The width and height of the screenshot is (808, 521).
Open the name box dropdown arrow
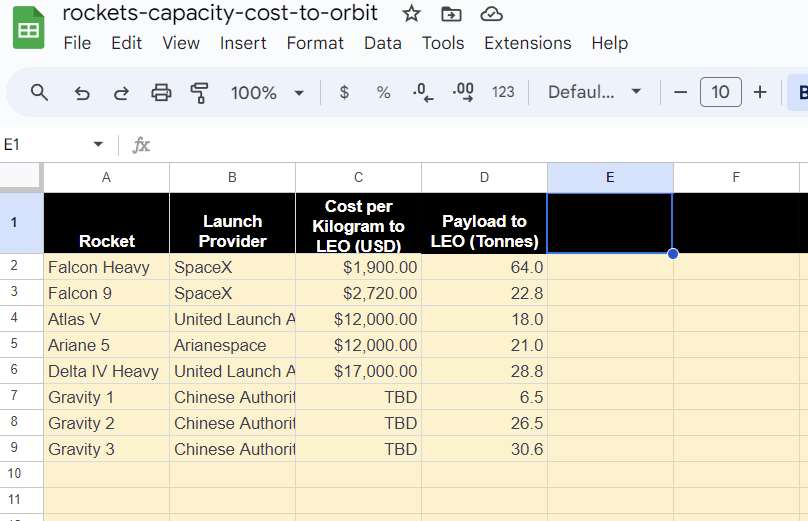98,145
